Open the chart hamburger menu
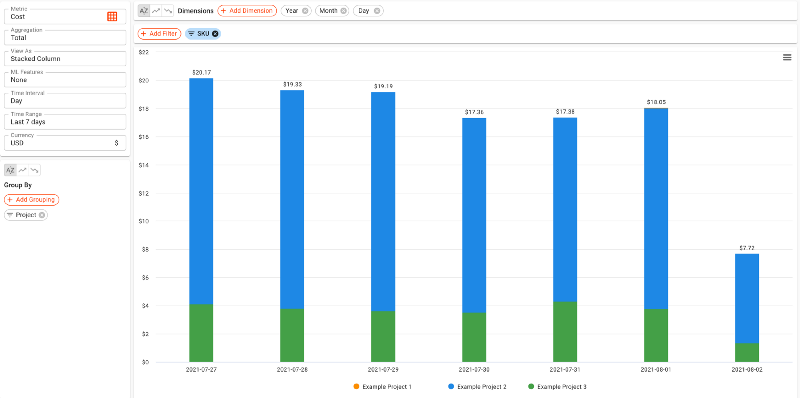The image size is (800, 398). point(787,57)
